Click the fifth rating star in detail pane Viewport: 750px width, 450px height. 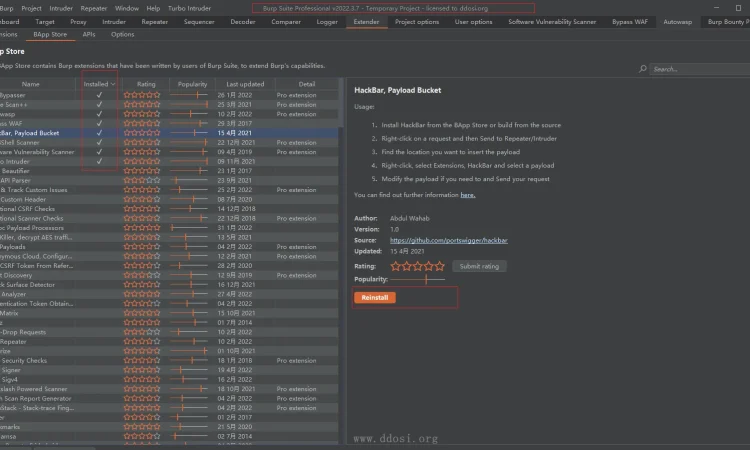tap(440, 266)
